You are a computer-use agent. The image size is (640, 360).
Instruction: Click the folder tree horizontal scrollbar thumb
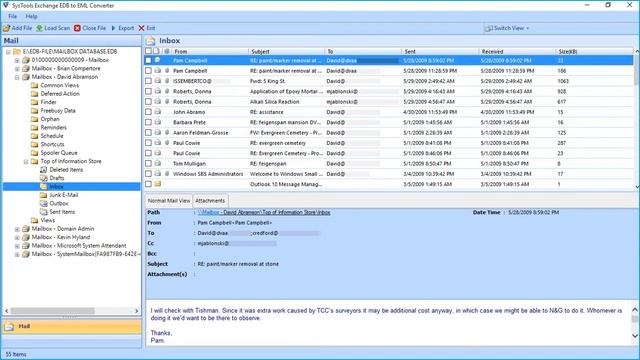(53, 311)
